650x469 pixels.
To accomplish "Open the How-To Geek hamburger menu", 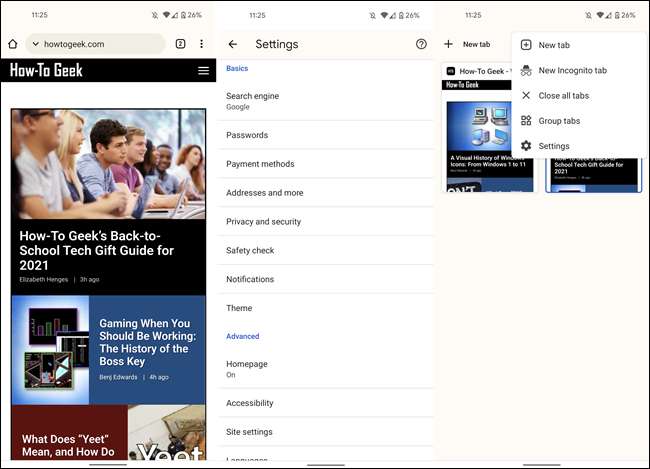I will 203,71.
